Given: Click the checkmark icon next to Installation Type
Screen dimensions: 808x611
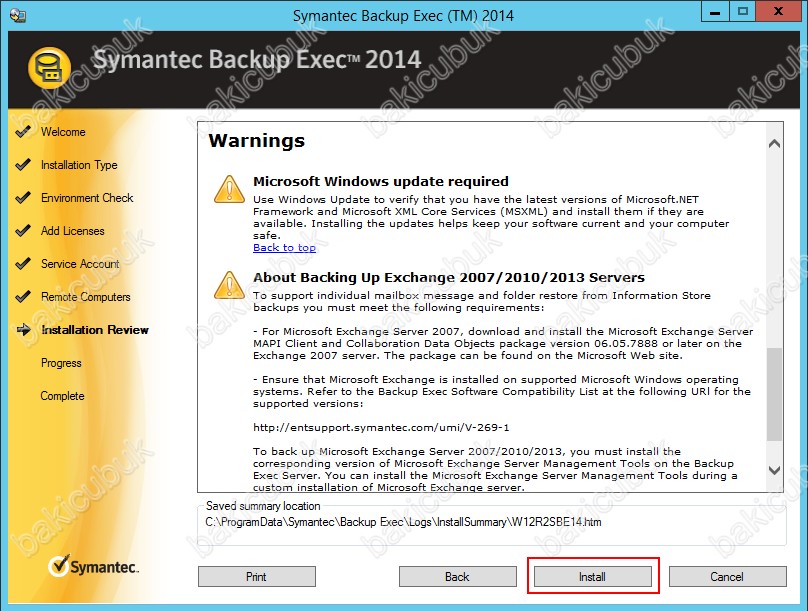Looking at the screenshot, I should [x=23, y=165].
